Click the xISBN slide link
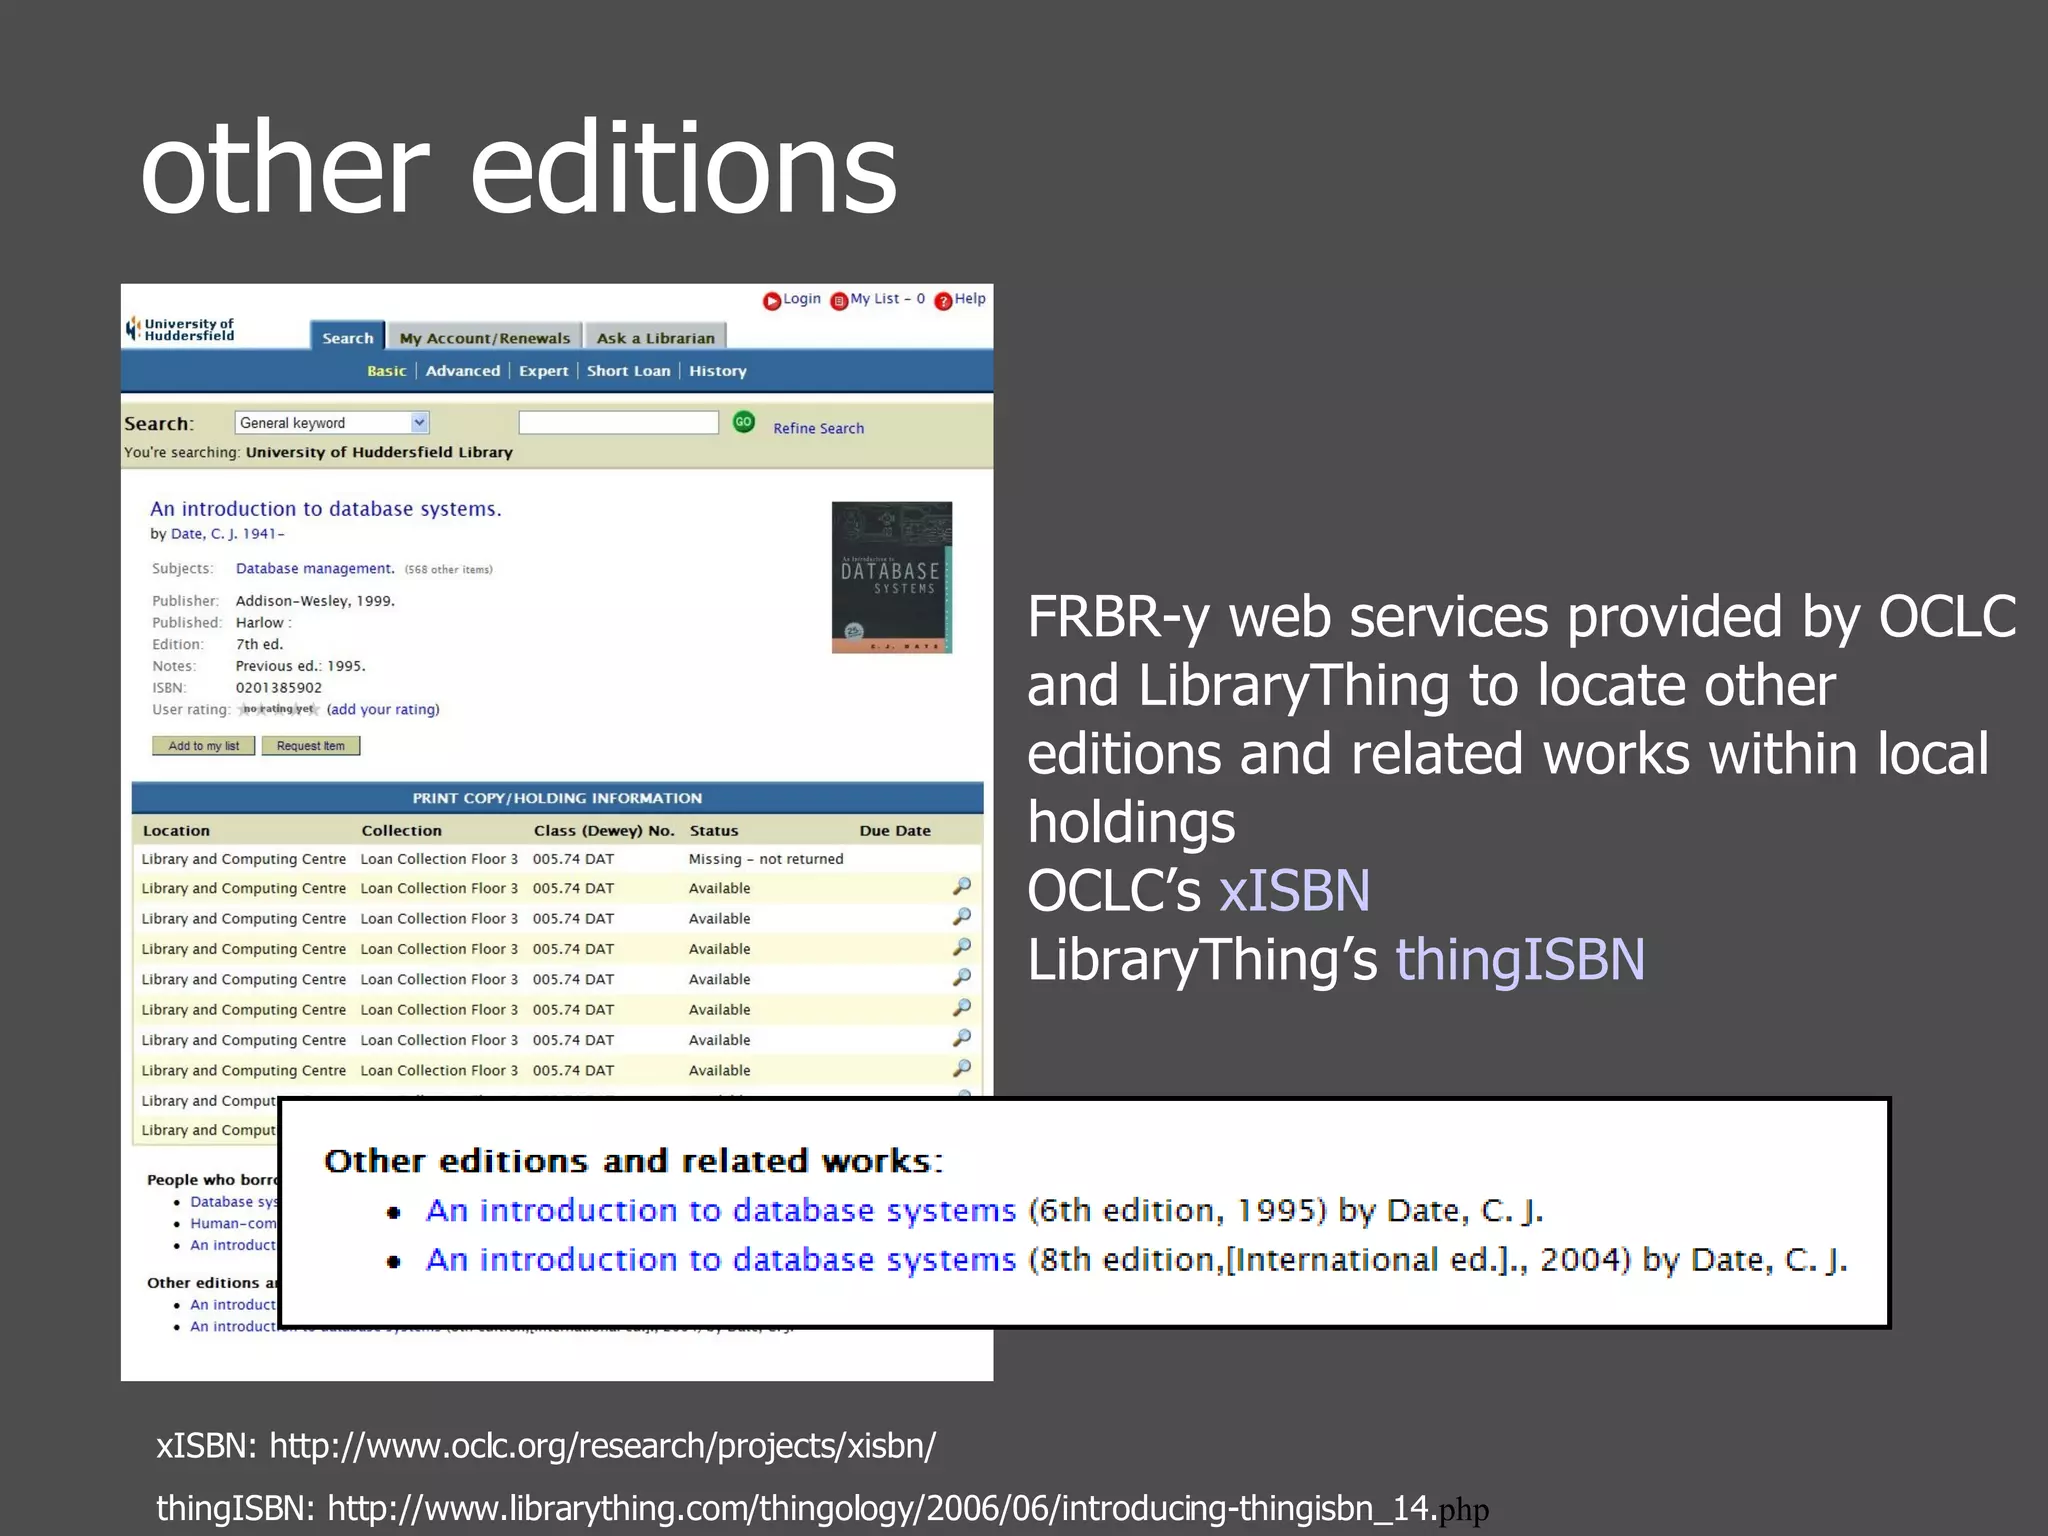Screen dimensions: 2048x1536 [x=1294, y=890]
